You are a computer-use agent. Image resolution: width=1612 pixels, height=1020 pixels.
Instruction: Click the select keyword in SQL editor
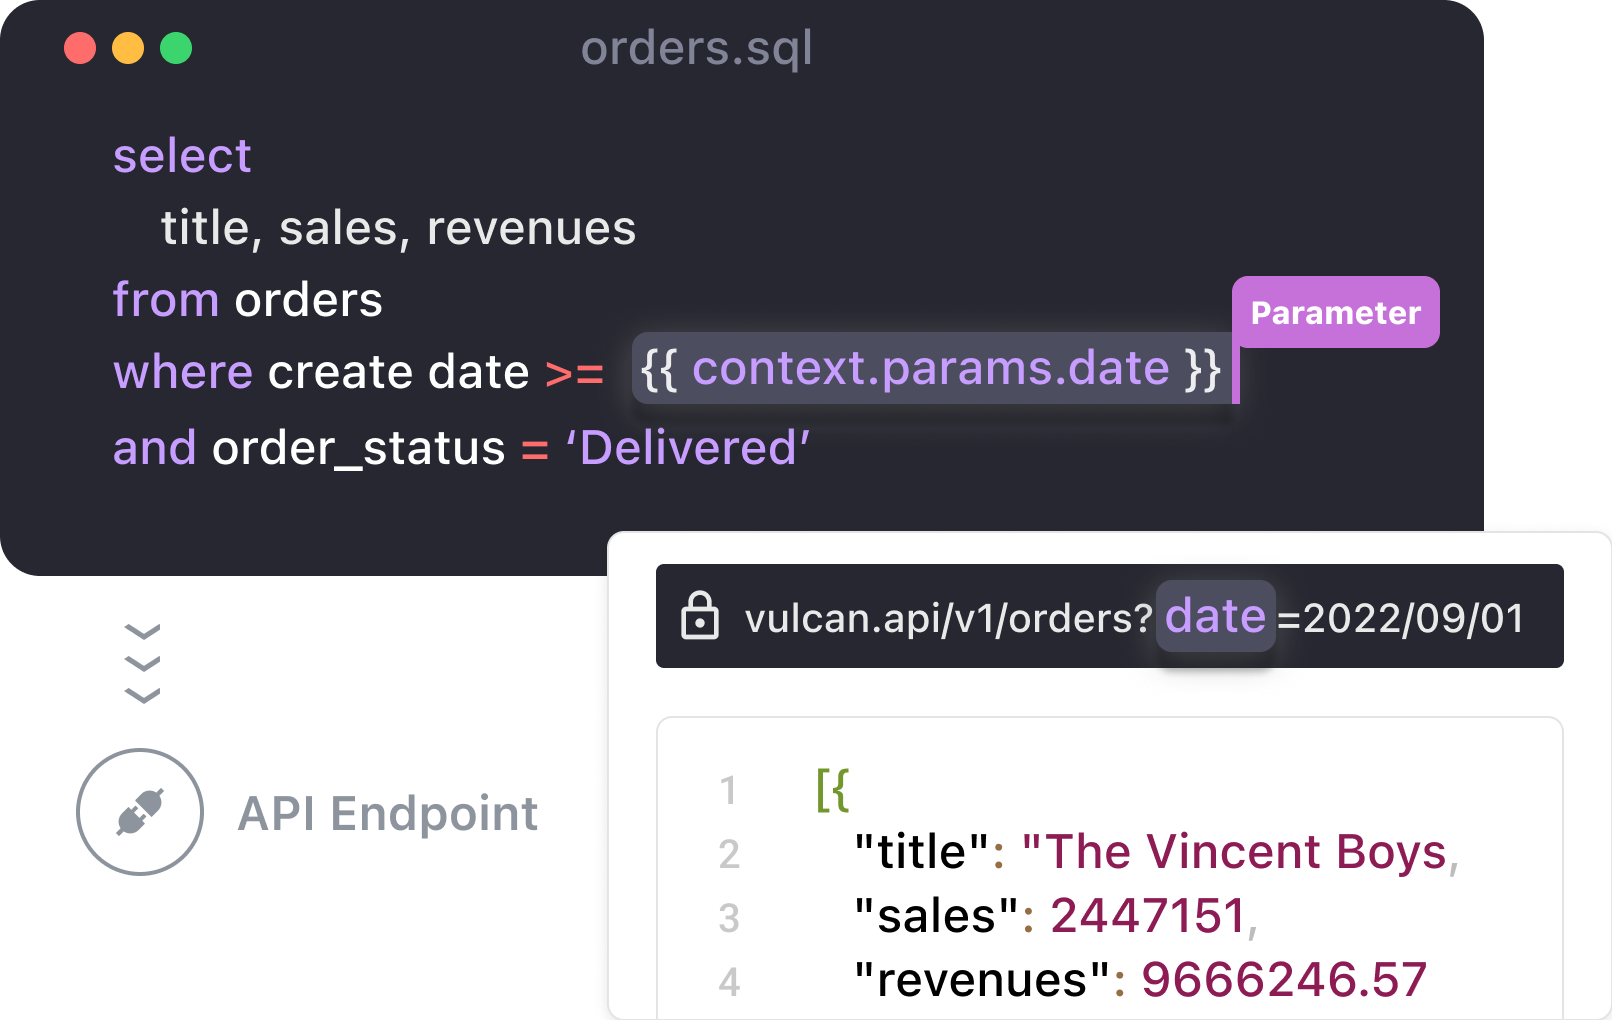click(x=182, y=156)
